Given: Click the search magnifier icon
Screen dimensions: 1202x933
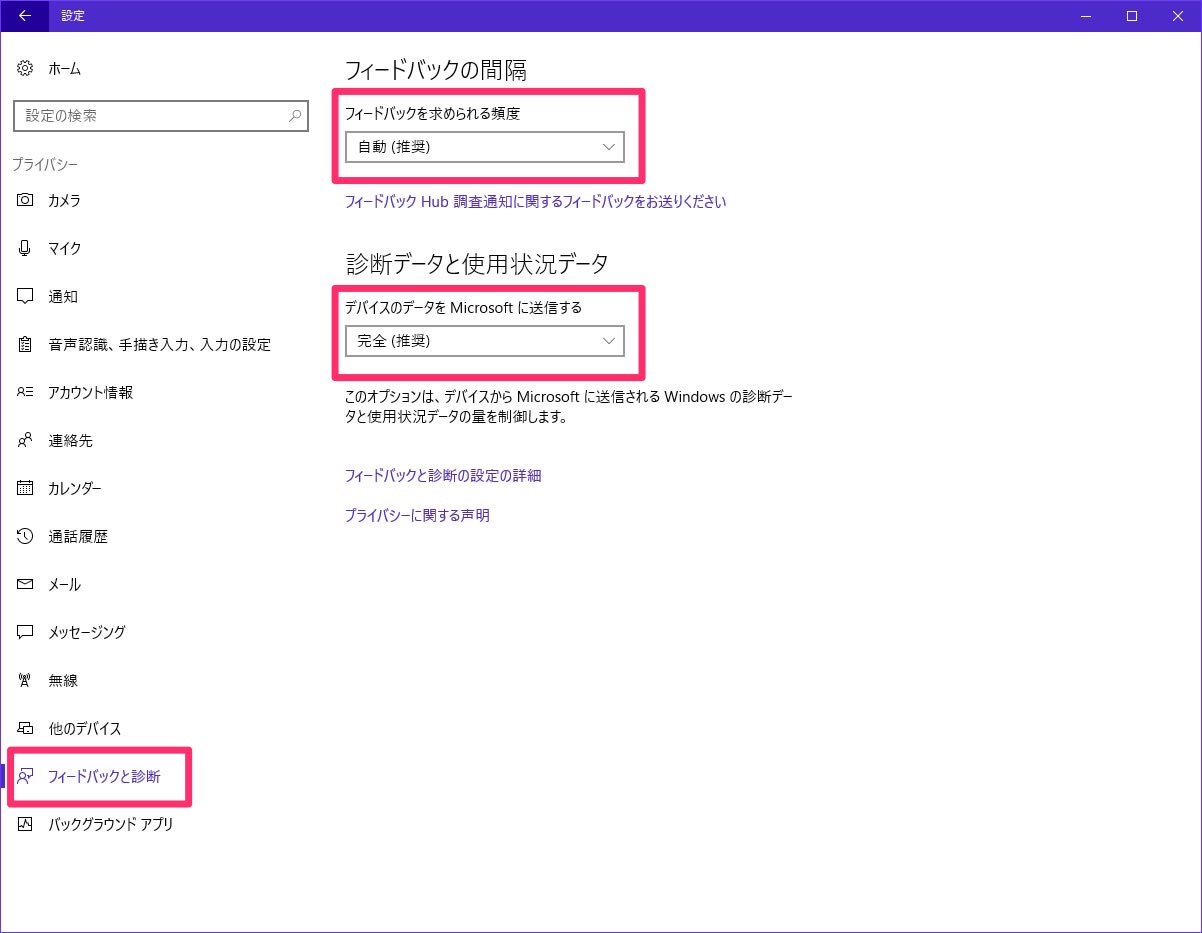Looking at the screenshot, I should (x=295, y=116).
